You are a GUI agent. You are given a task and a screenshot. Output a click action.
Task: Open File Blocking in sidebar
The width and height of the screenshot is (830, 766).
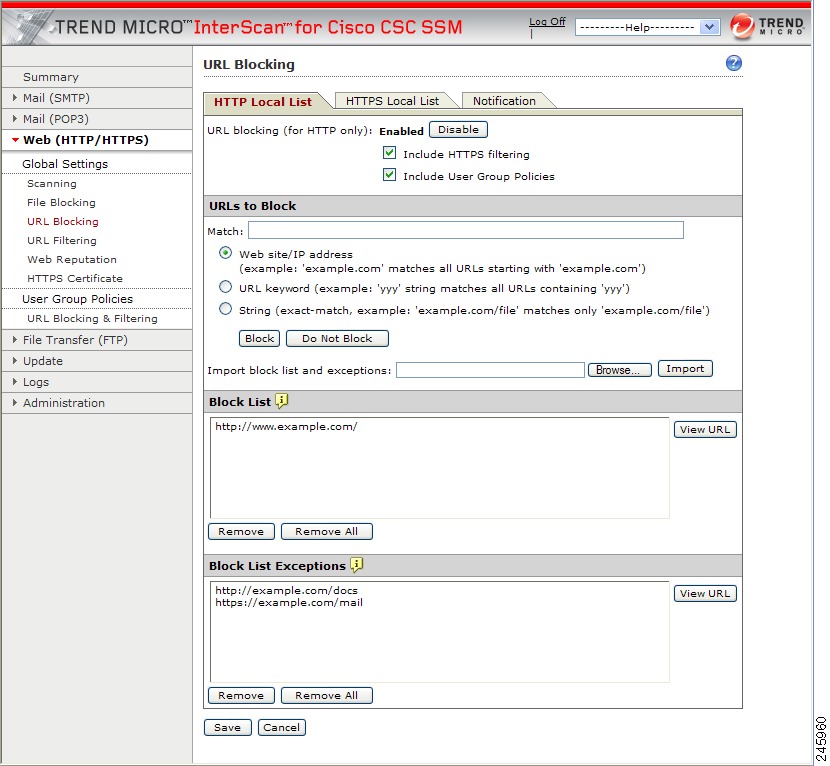click(61, 203)
